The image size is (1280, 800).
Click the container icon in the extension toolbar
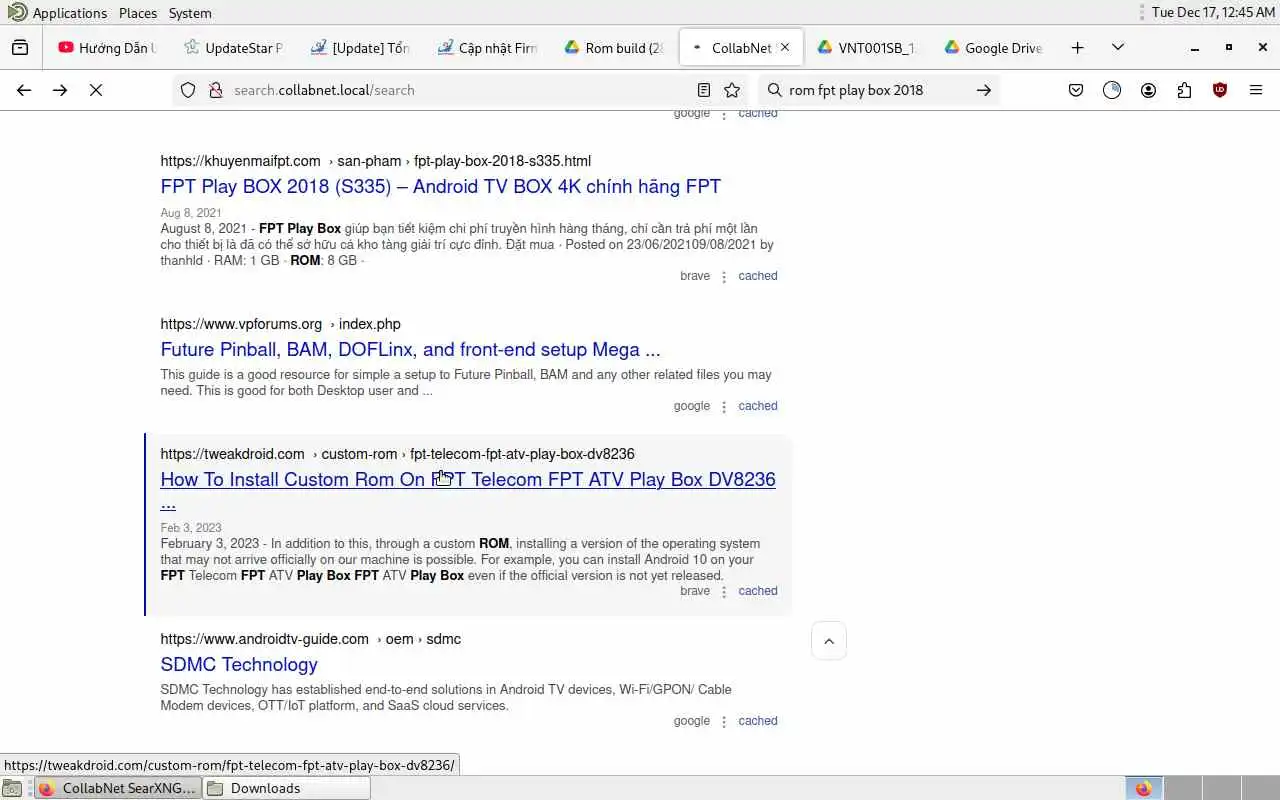(1112, 90)
